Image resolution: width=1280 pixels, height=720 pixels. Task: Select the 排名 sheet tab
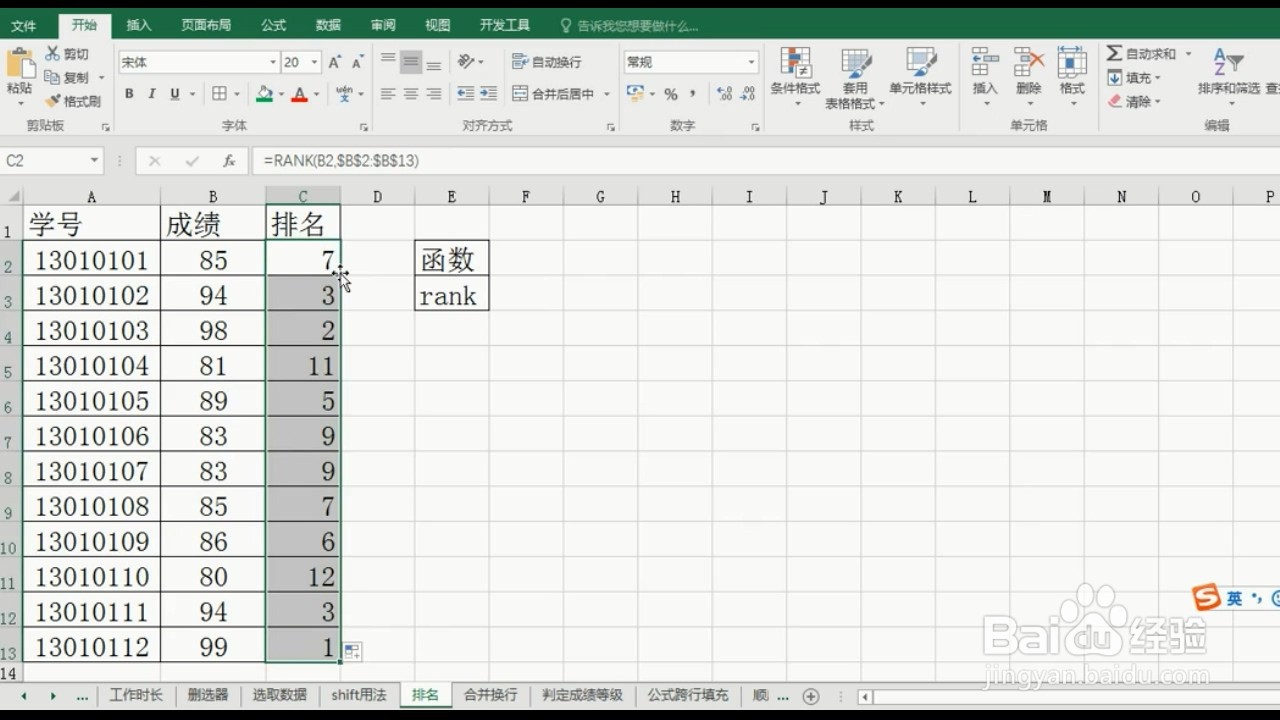click(424, 694)
